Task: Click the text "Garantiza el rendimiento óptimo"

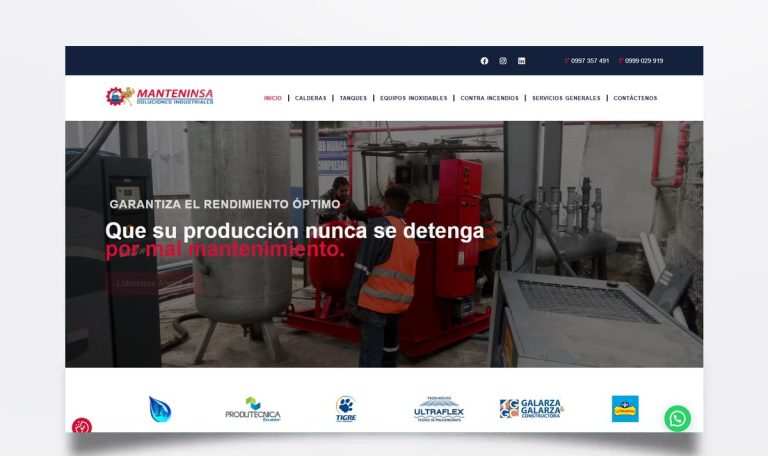Action: coord(225,204)
